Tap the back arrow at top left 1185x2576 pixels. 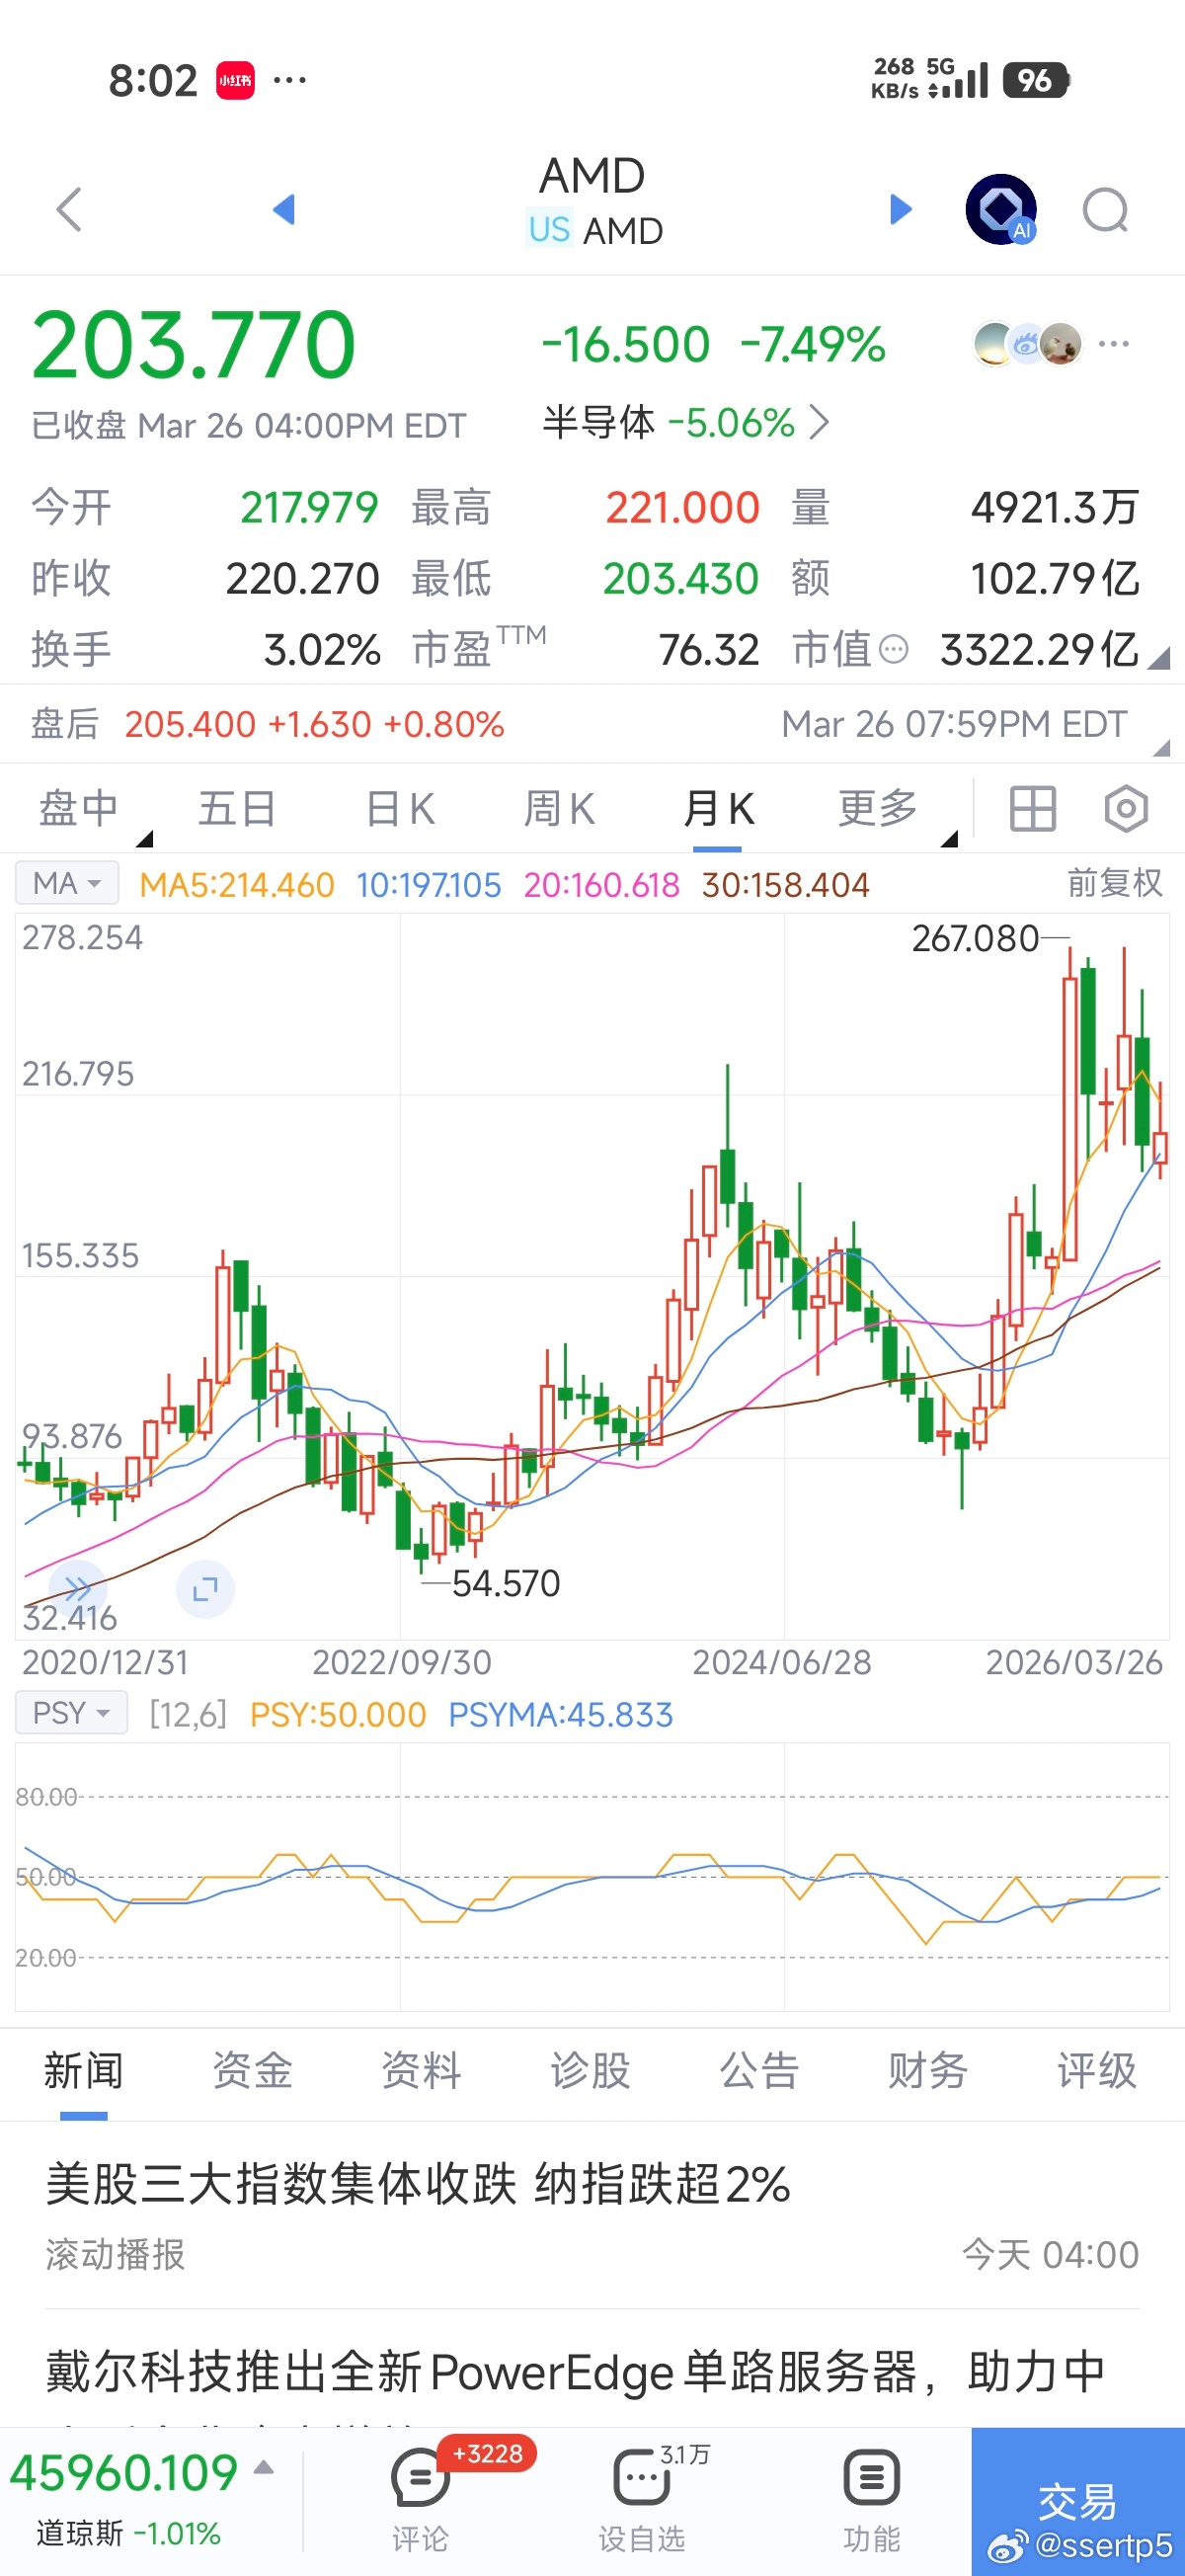pos(68,209)
